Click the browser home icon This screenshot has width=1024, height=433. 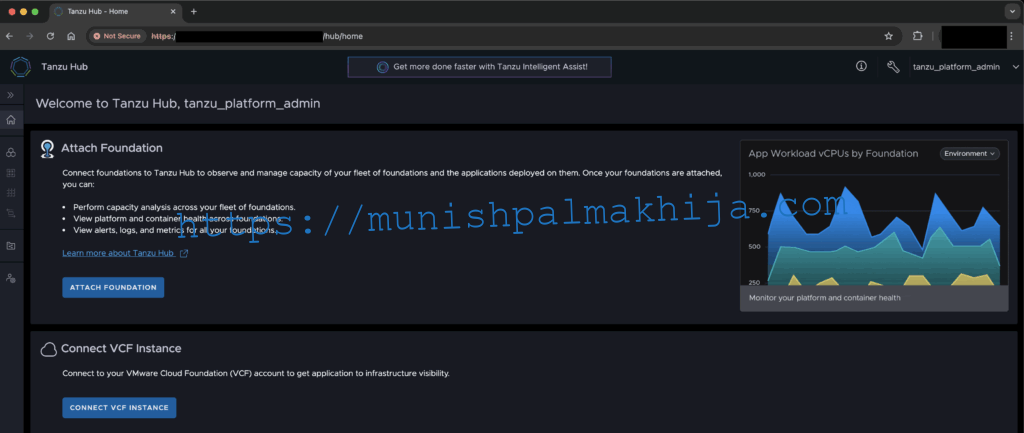click(71, 37)
